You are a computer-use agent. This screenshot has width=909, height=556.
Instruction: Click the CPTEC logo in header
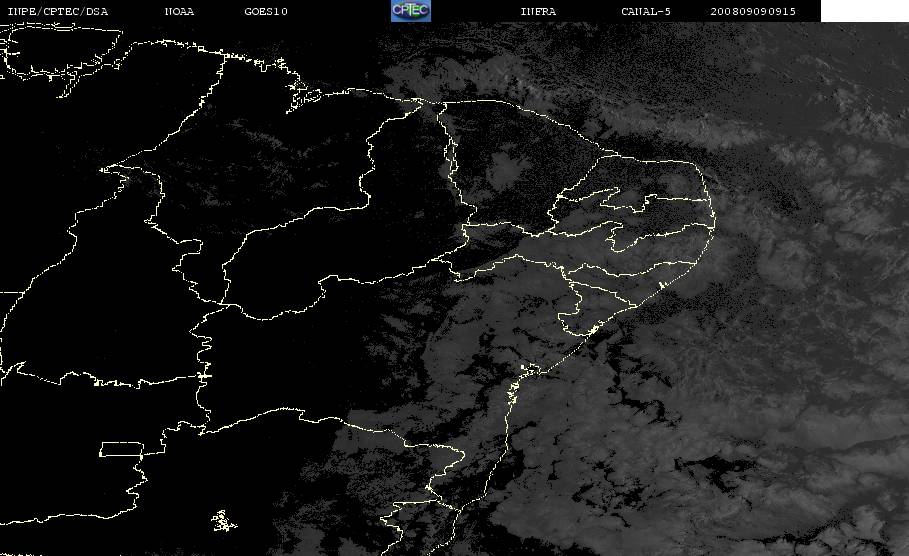pyautogui.click(x=410, y=10)
